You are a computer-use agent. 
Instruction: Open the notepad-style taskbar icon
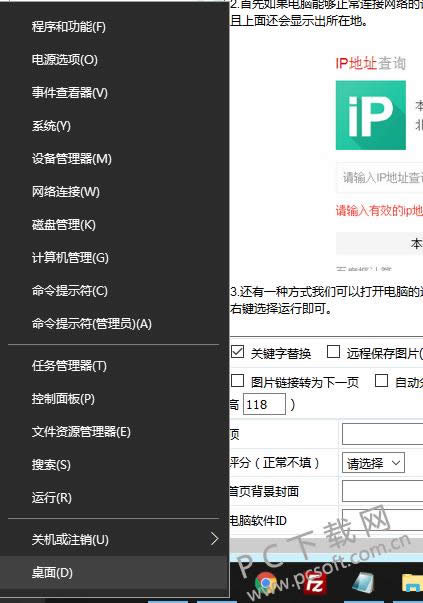pyautogui.click(x=364, y=581)
